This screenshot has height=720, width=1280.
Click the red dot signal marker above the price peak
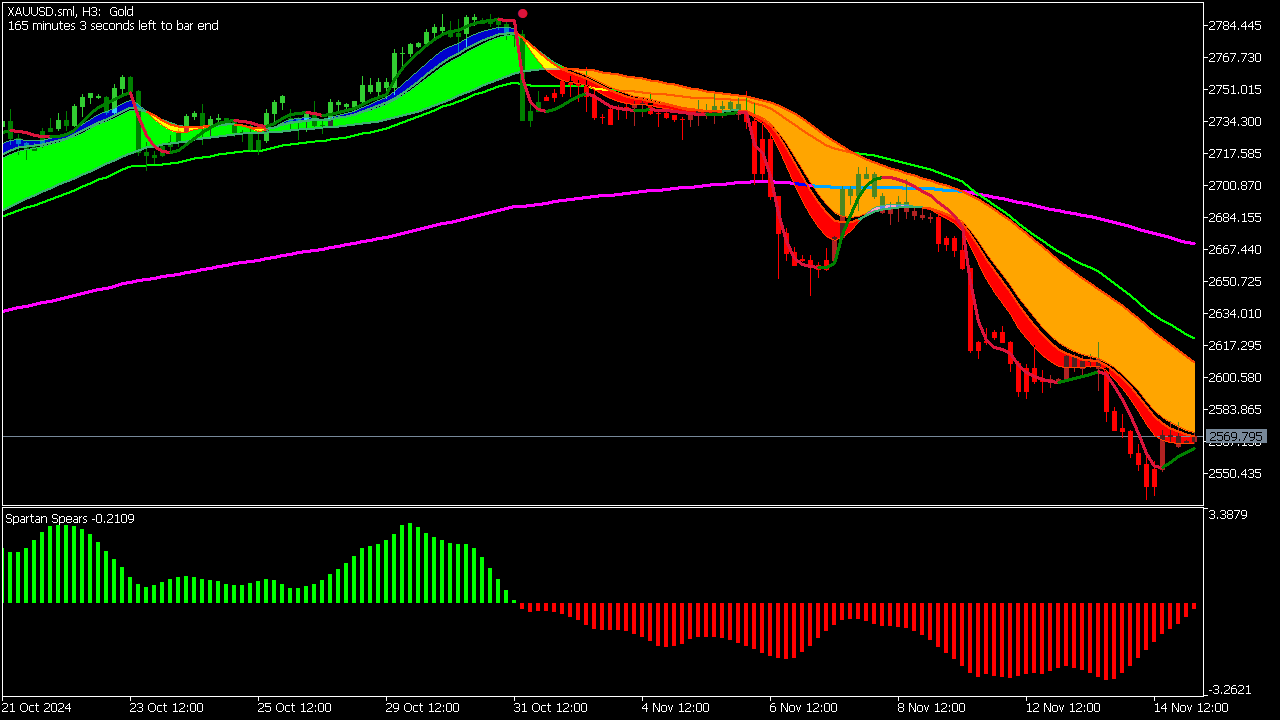coord(523,14)
